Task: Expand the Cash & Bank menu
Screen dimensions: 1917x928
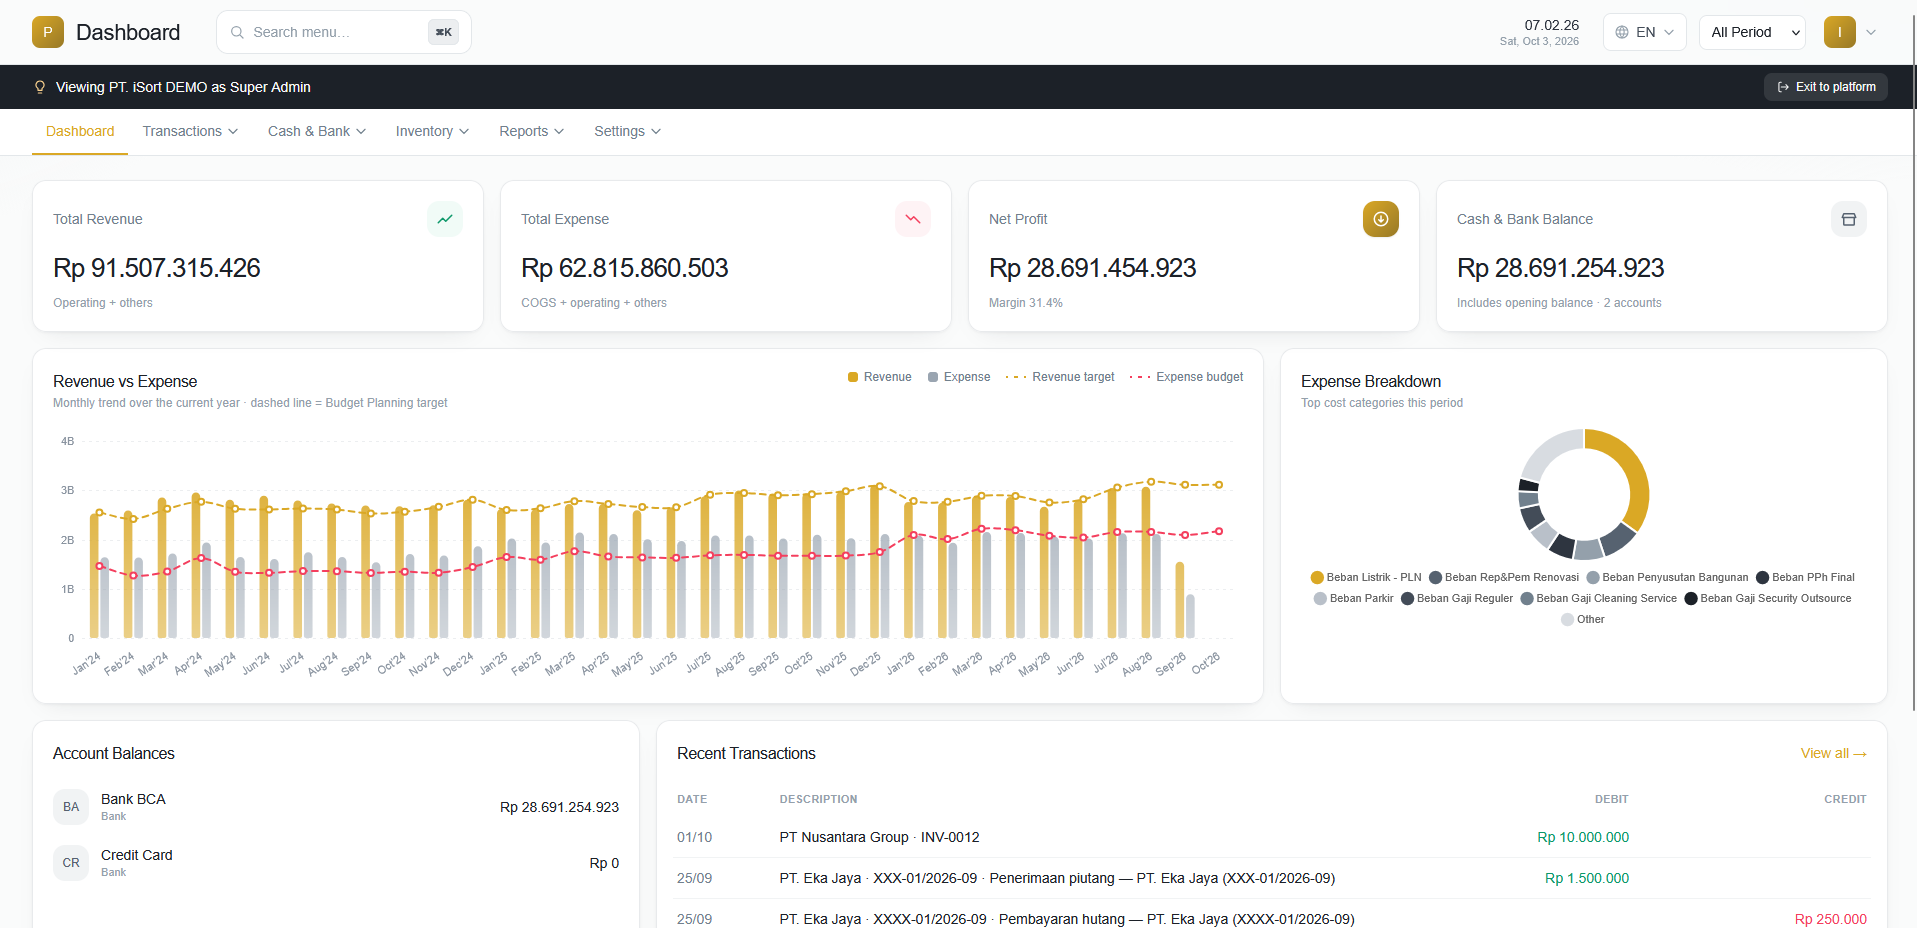Action: (317, 131)
